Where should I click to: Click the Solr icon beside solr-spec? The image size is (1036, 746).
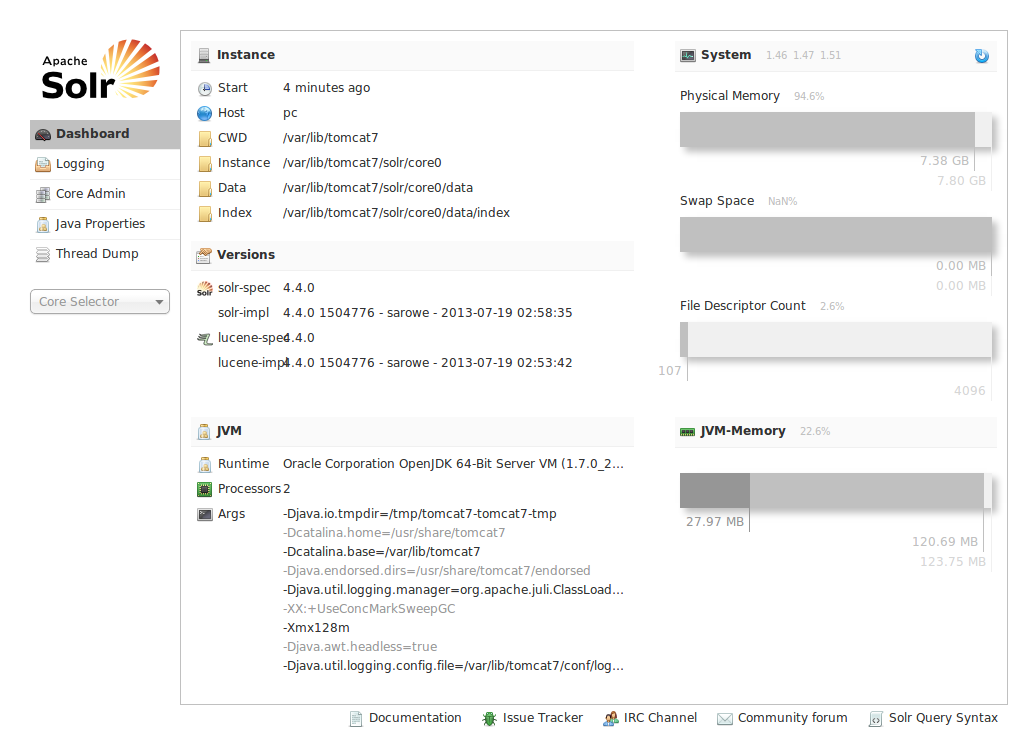(205, 289)
